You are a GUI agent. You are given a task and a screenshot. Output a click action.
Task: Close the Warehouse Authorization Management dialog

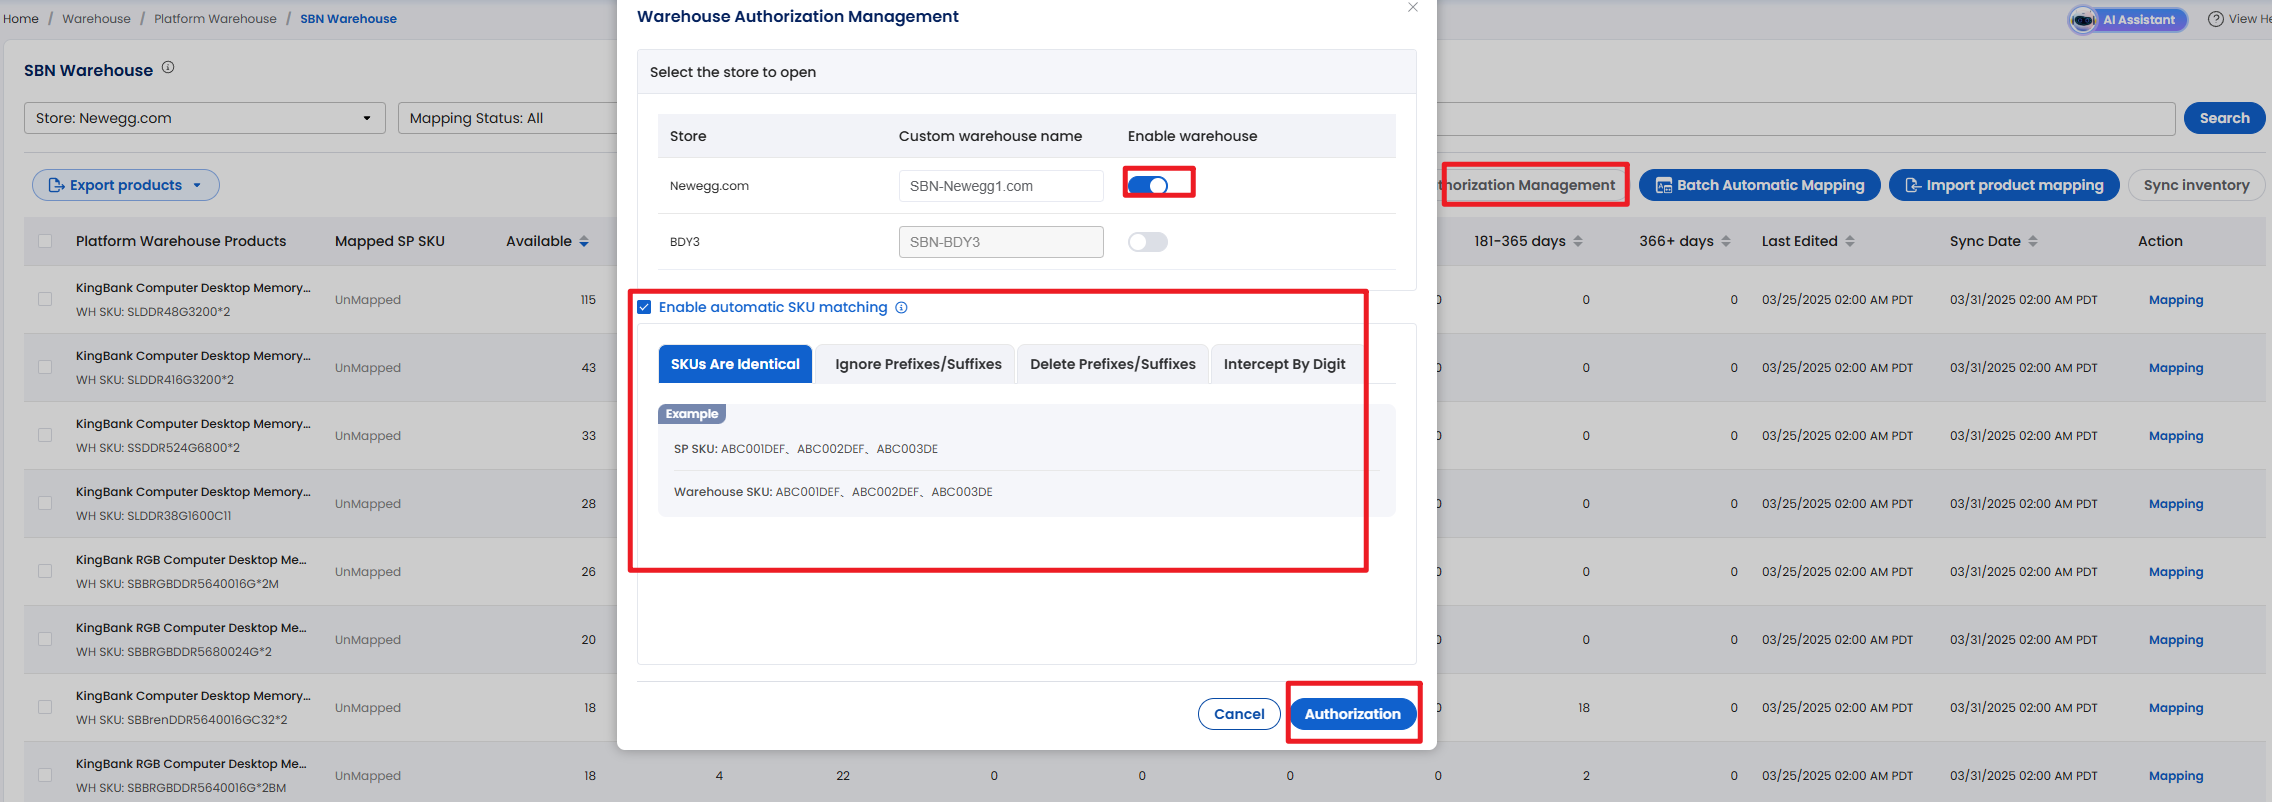click(1413, 7)
